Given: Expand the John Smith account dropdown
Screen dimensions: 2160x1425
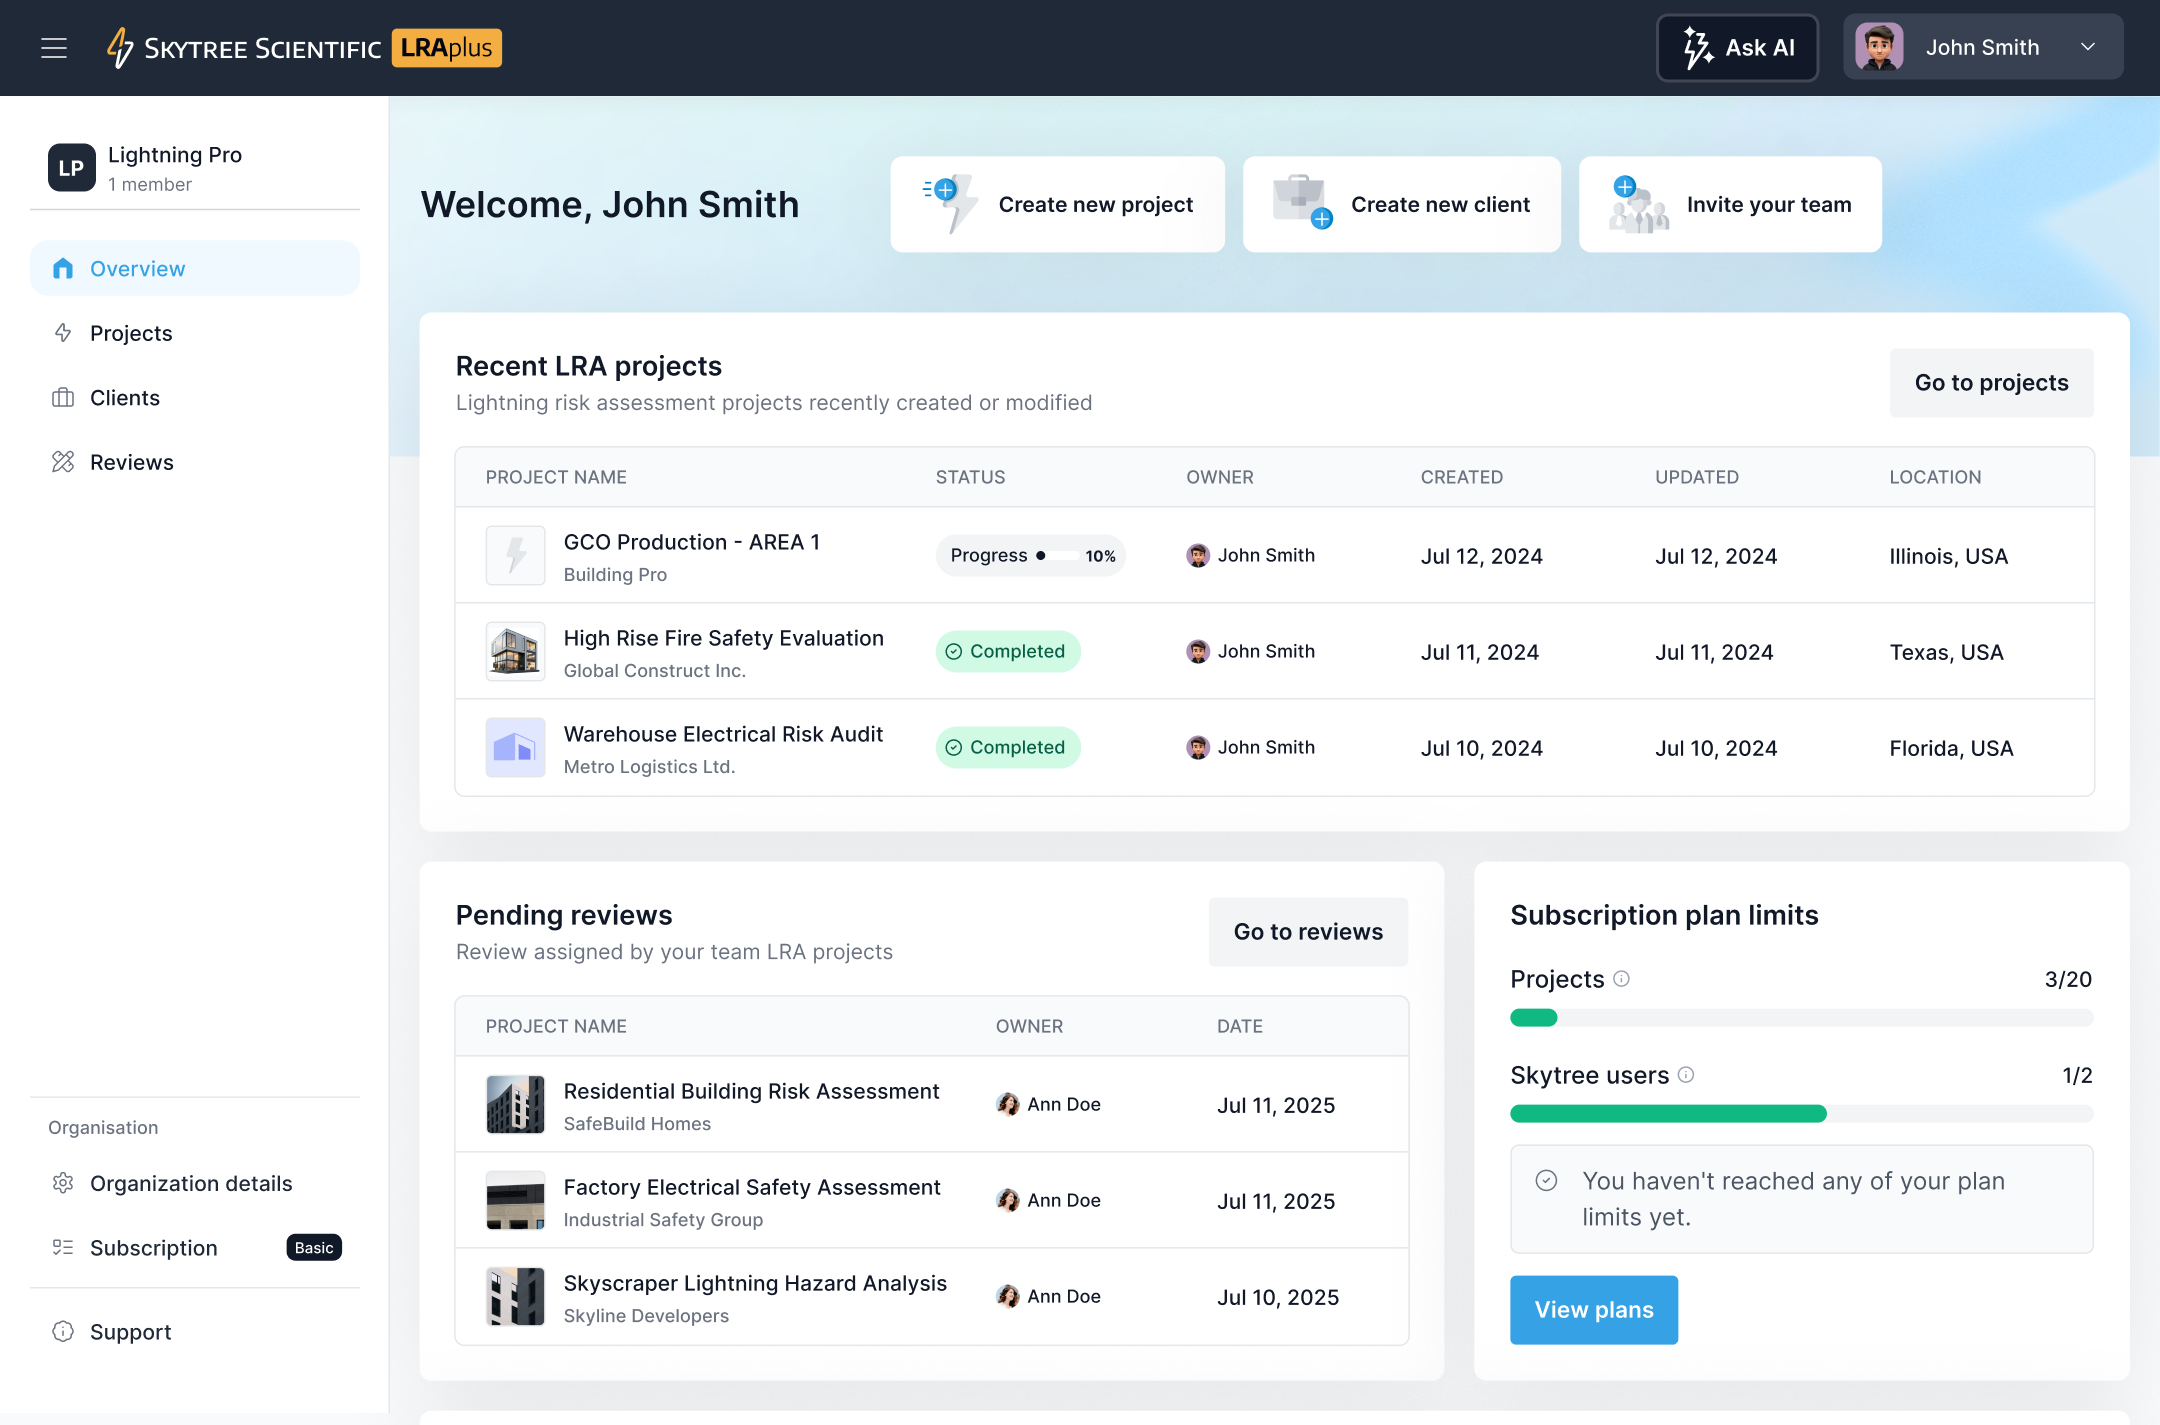Looking at the screenshot, I should (2089, 46).
